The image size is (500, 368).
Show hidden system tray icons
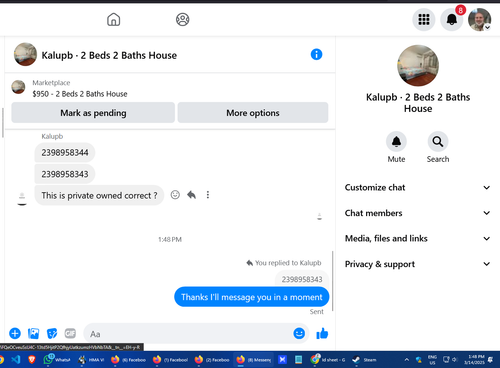pos(407,359)
